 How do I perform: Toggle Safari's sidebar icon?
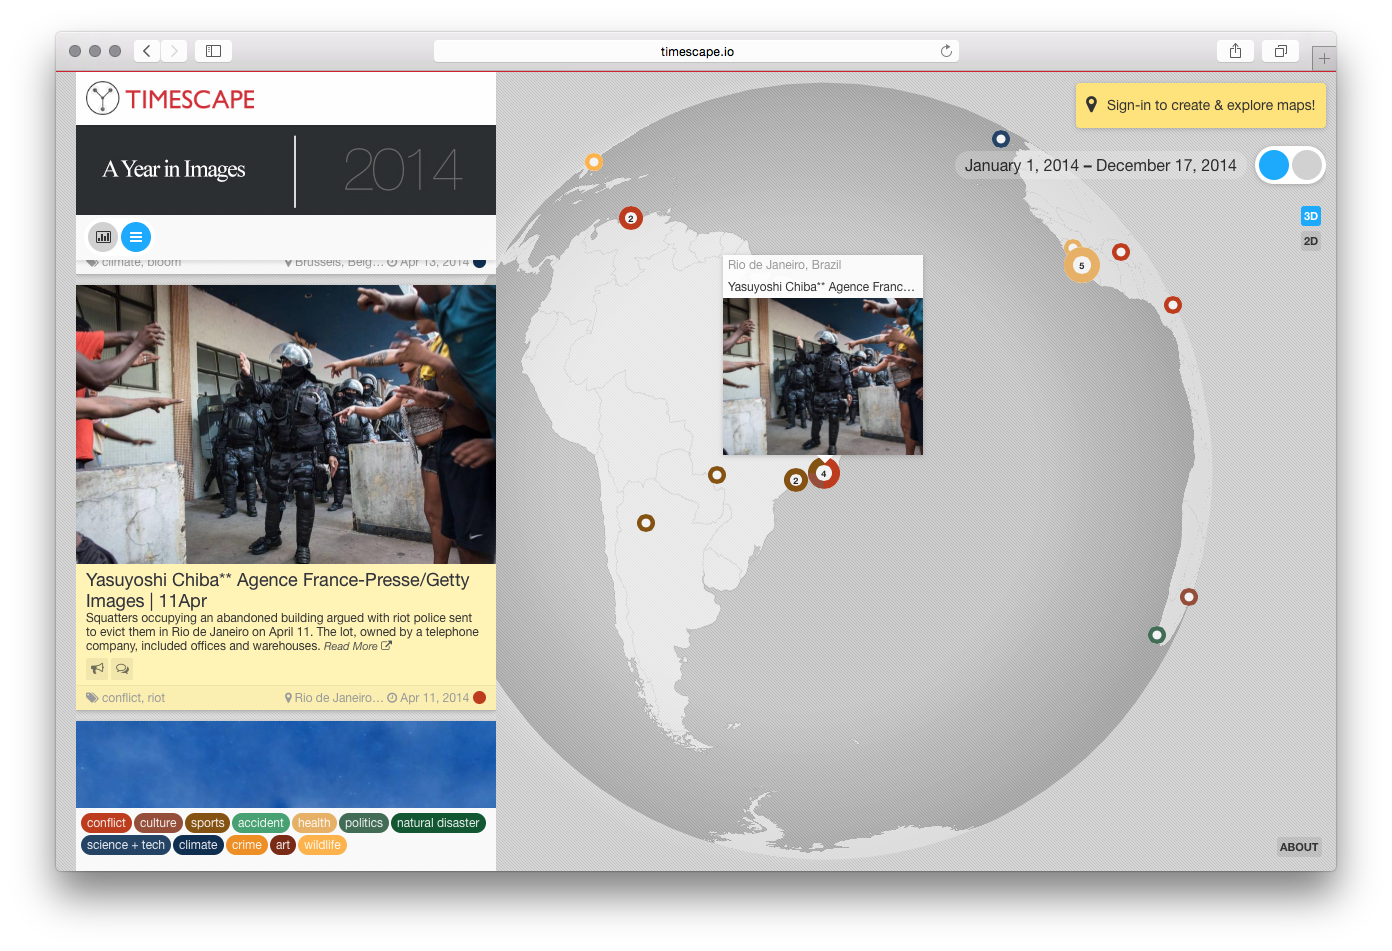213,51
